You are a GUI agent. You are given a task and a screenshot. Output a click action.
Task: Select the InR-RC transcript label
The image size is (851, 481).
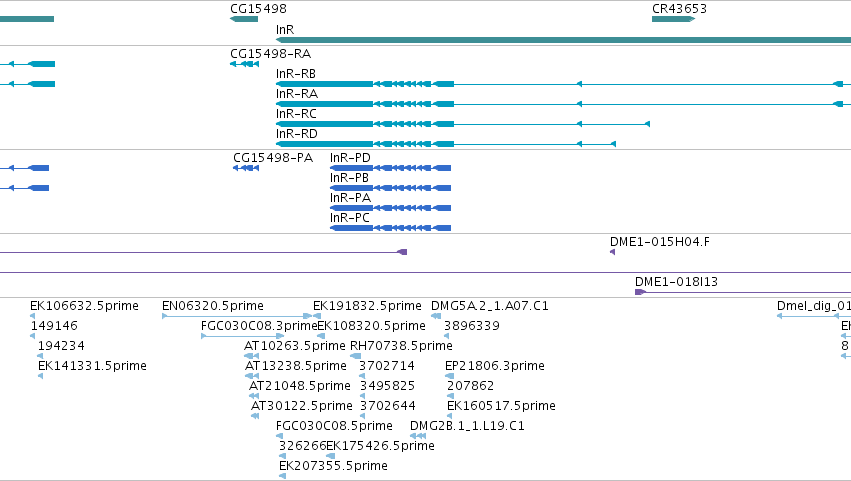coord(296,114)
